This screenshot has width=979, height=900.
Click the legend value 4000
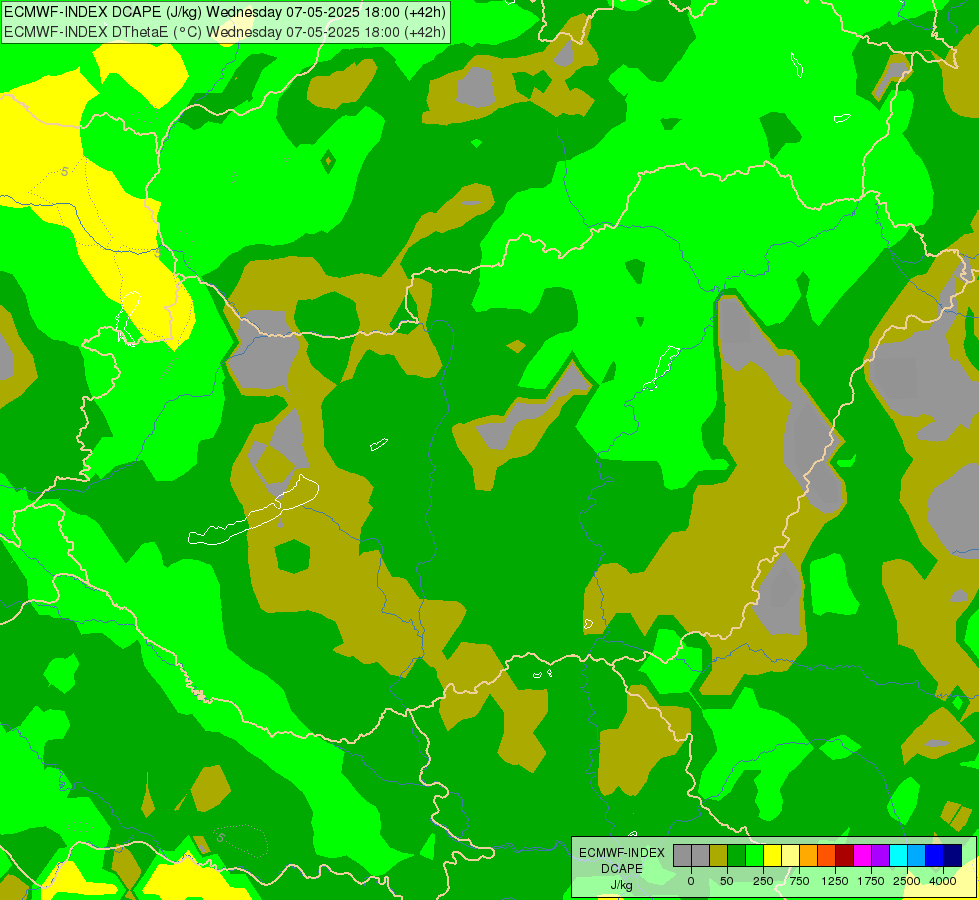coord(943,881)
